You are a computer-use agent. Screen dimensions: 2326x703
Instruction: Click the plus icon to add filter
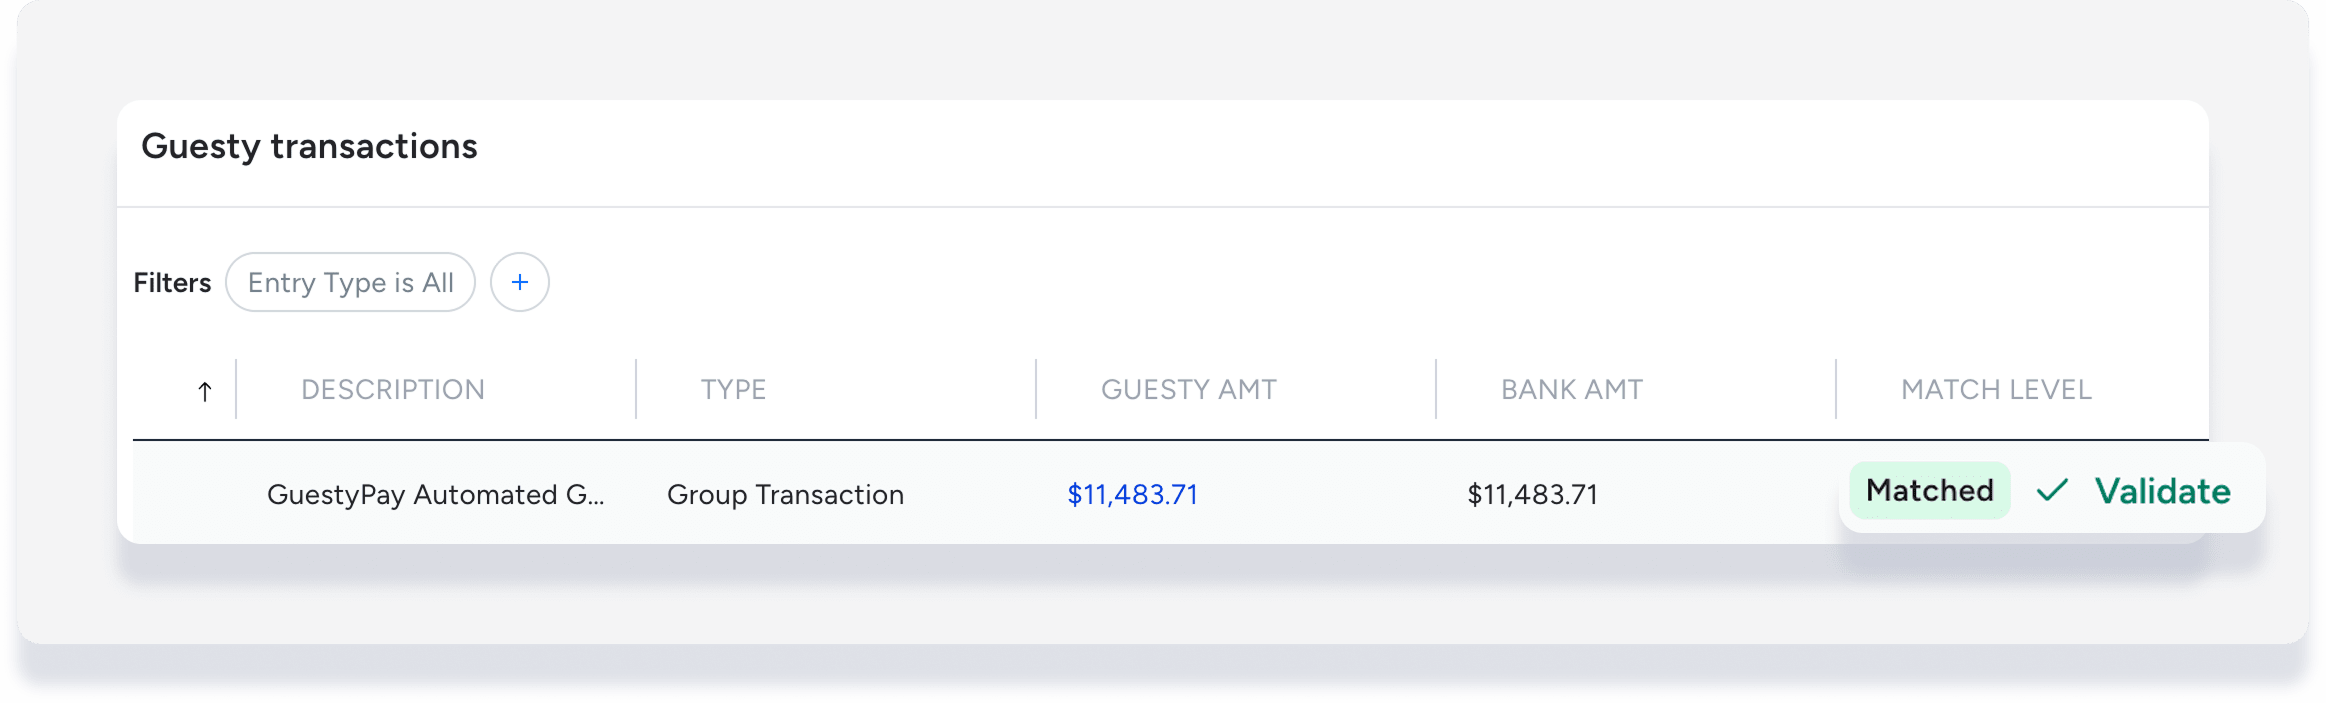click(520, 282)
